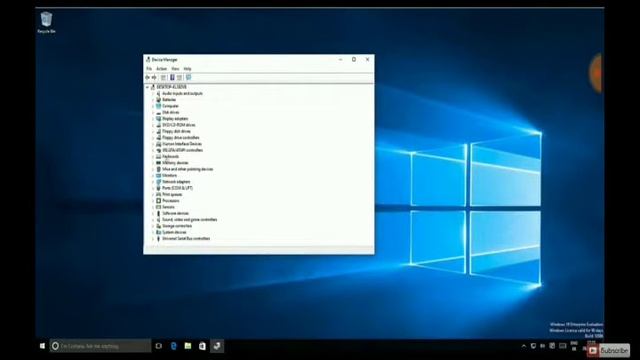The width and height of the screenshot is (640, 360).
Task: Select the 'Keyboards' label
Action: click(171, 157)
